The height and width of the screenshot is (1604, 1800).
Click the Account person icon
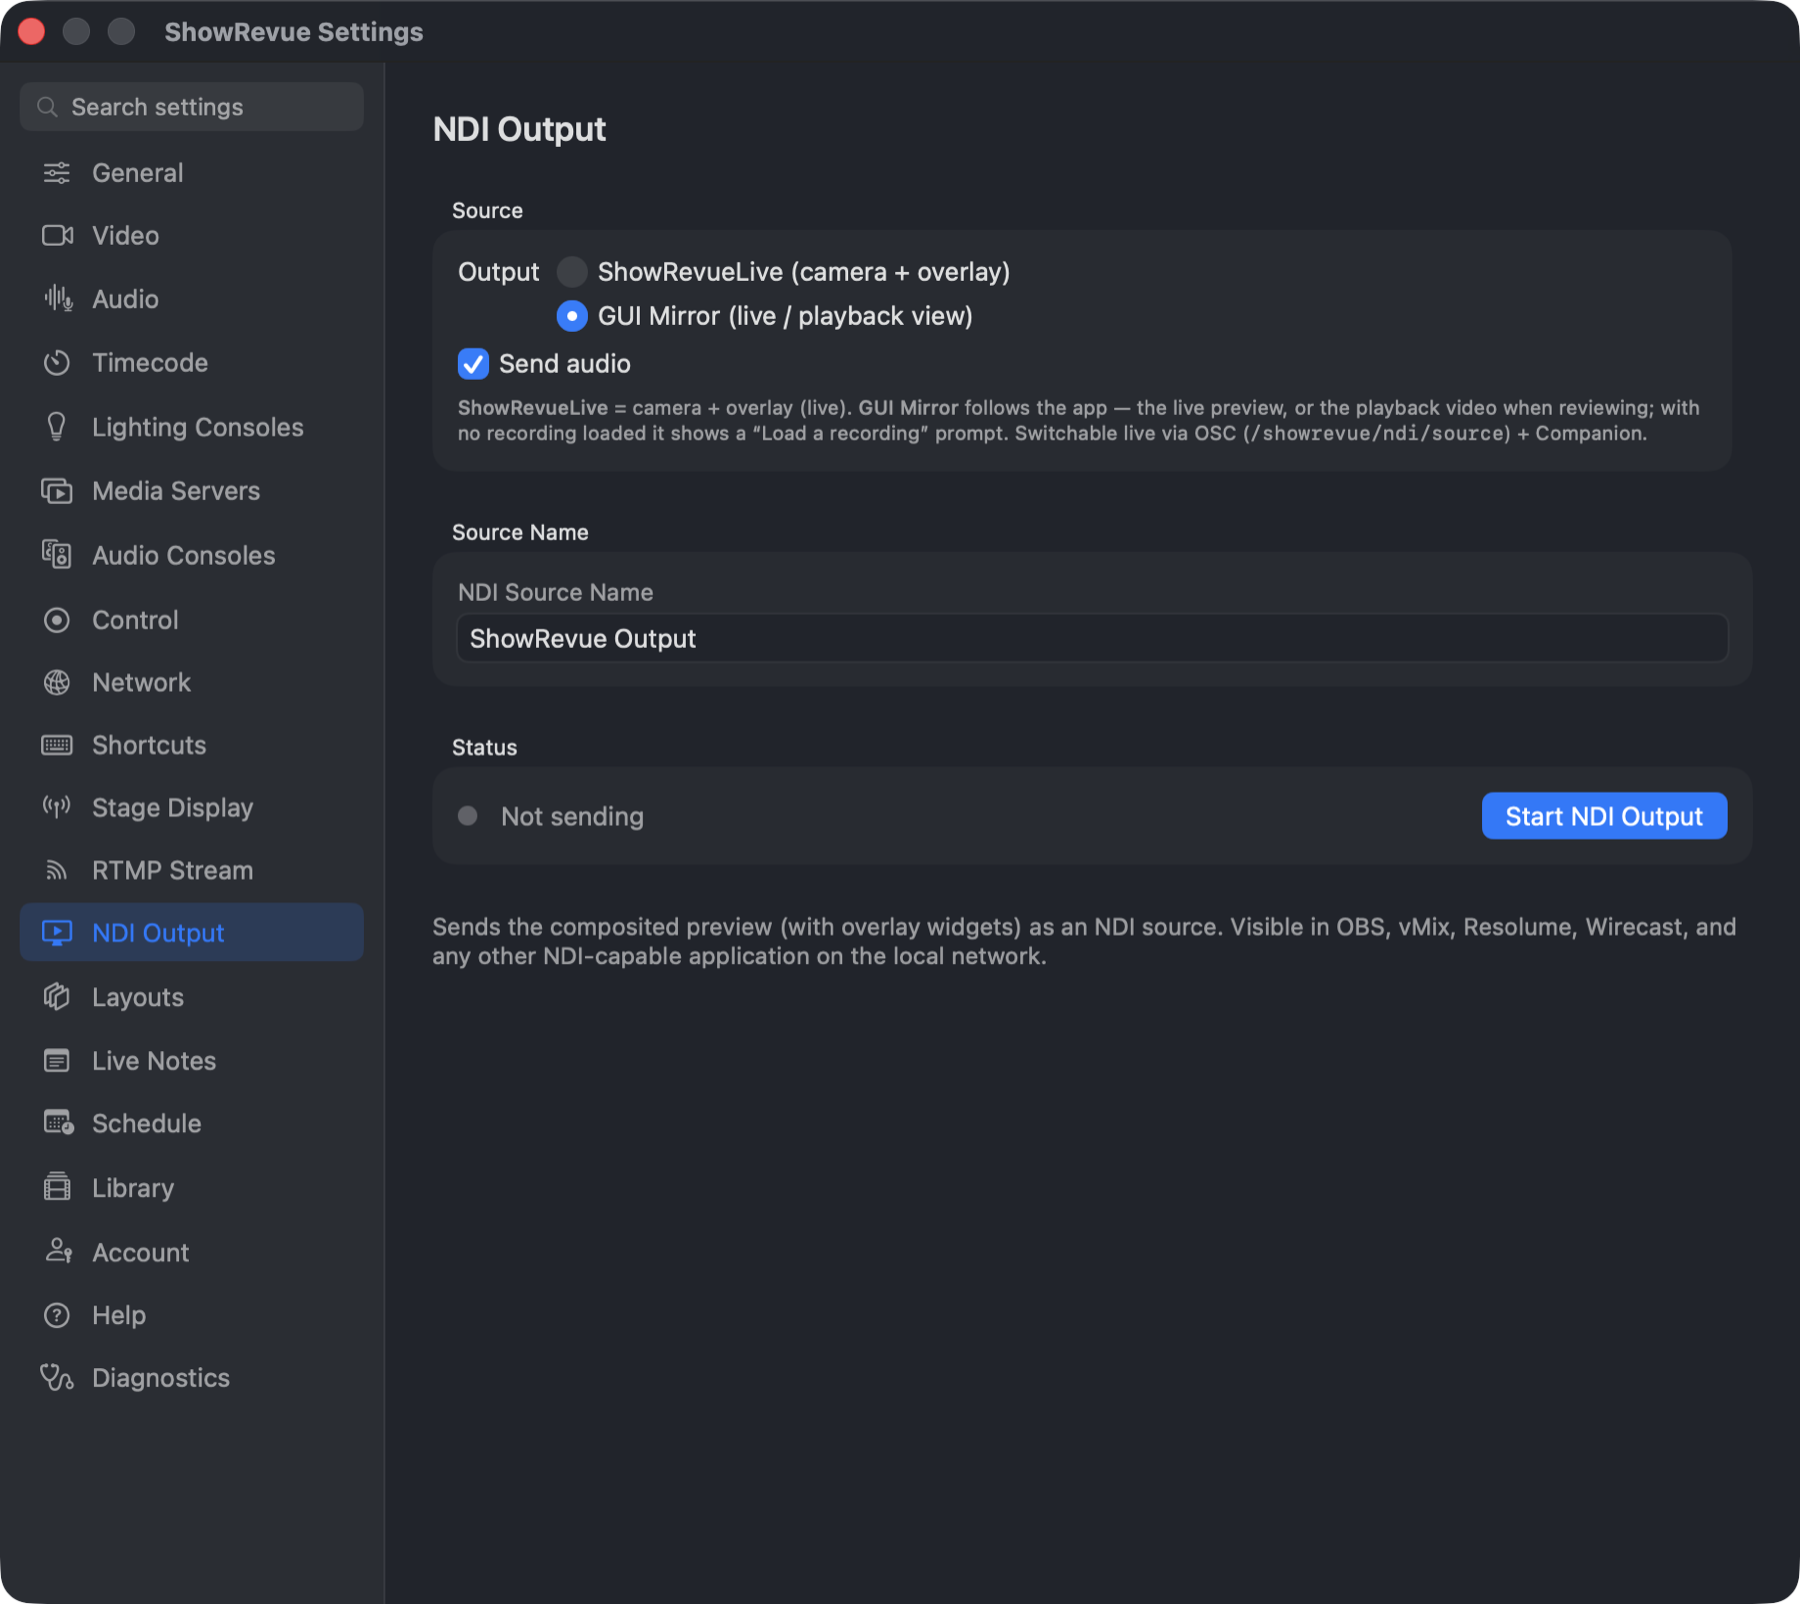point(58,1251)
